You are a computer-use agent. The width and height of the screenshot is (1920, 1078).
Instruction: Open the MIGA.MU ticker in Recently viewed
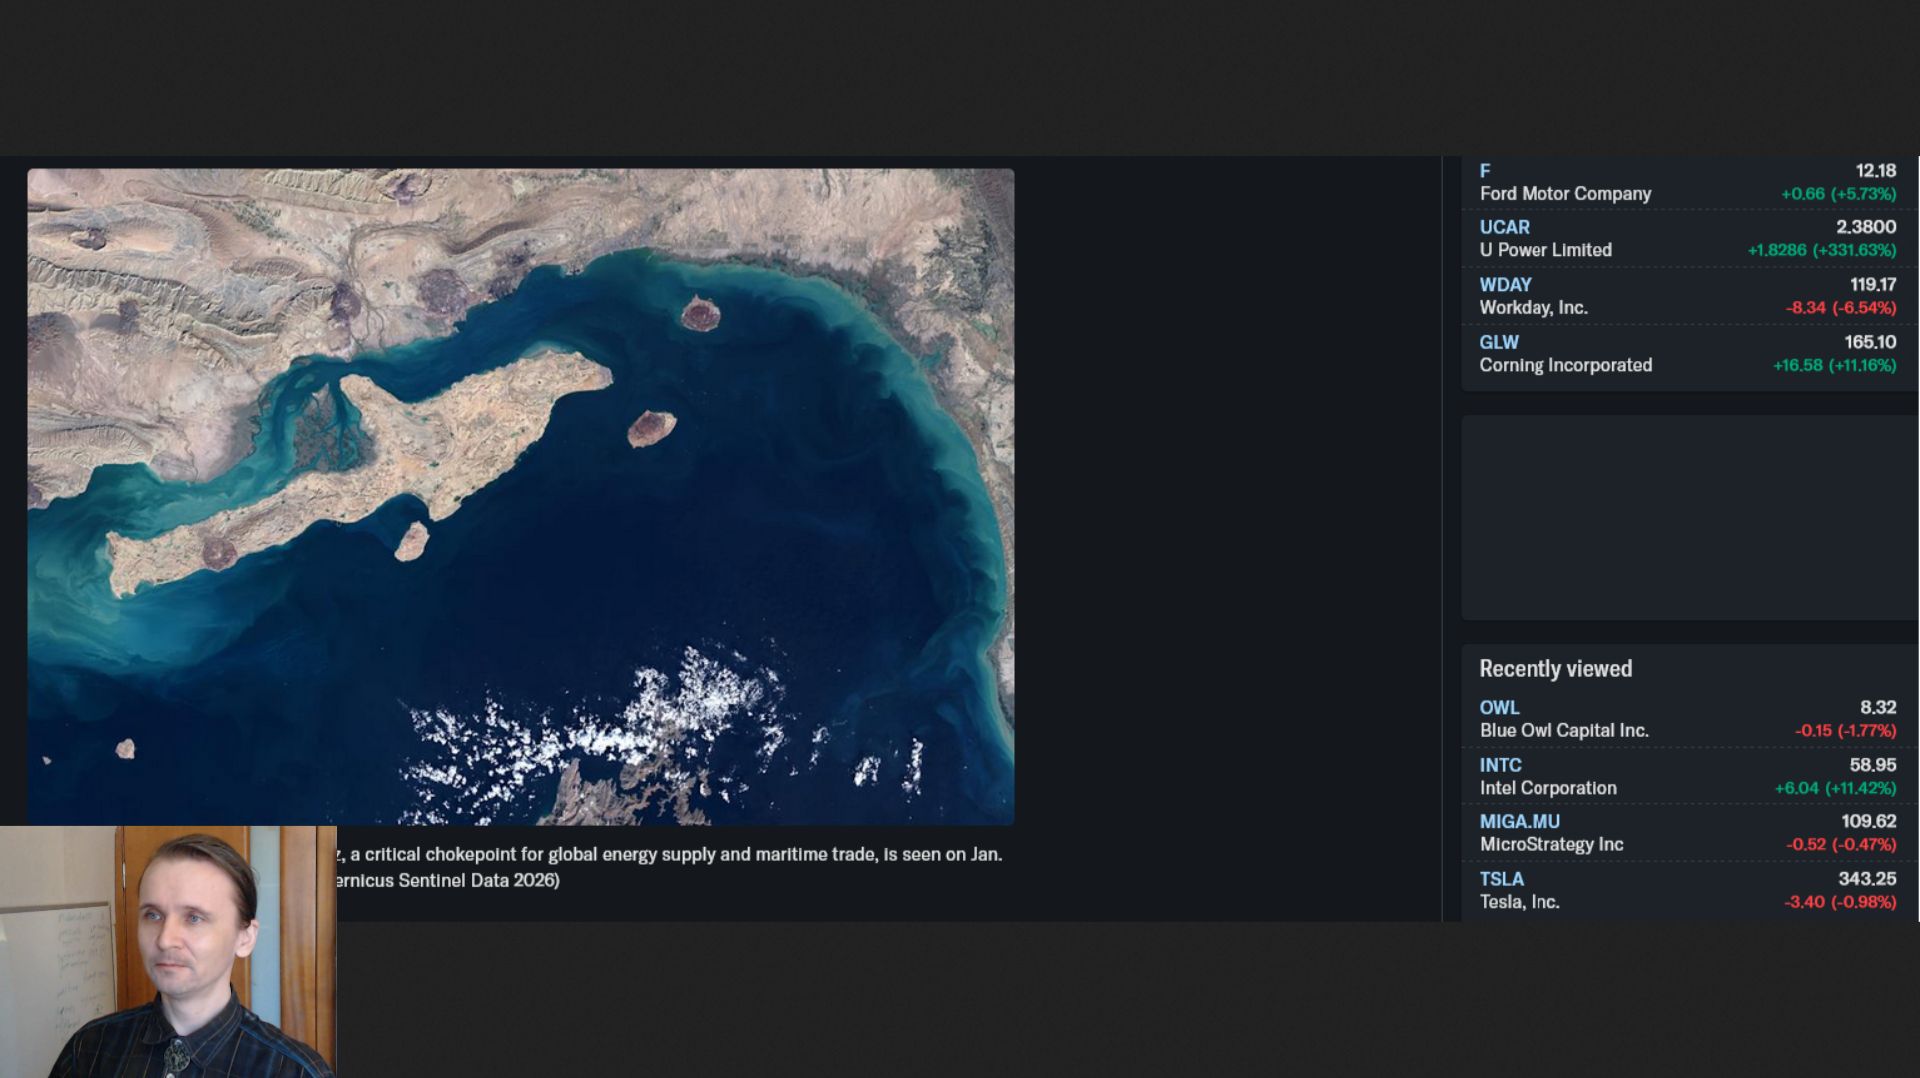[x=1519, y=822]
